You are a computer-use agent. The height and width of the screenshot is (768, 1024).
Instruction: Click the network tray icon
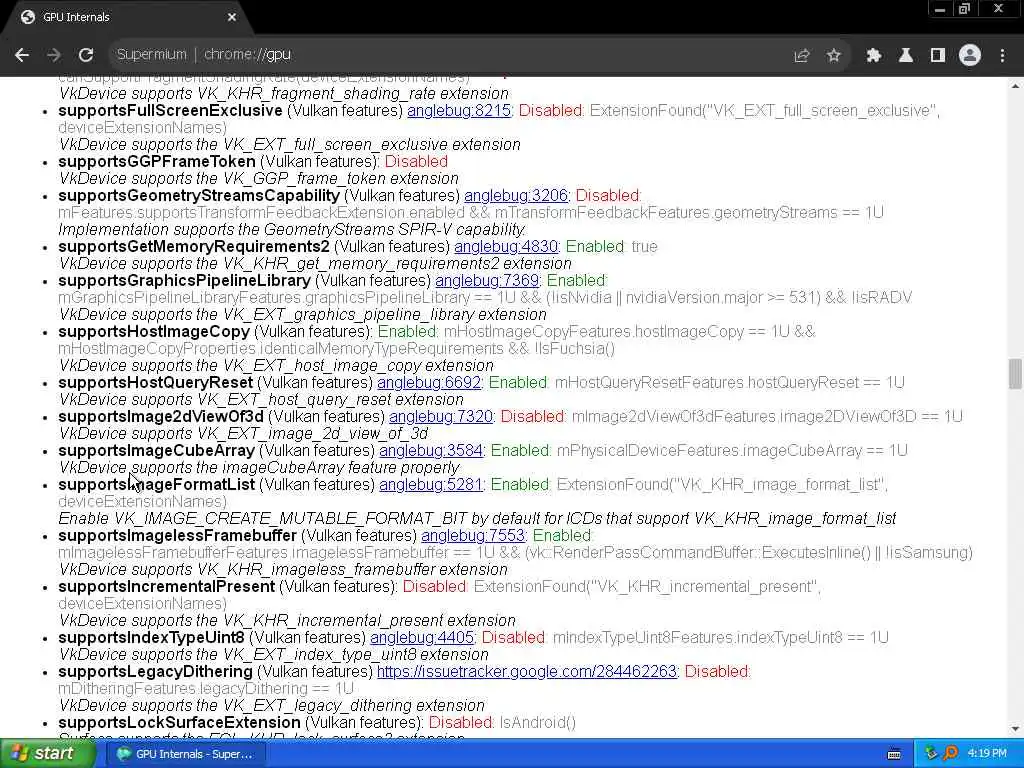point(931,754)
